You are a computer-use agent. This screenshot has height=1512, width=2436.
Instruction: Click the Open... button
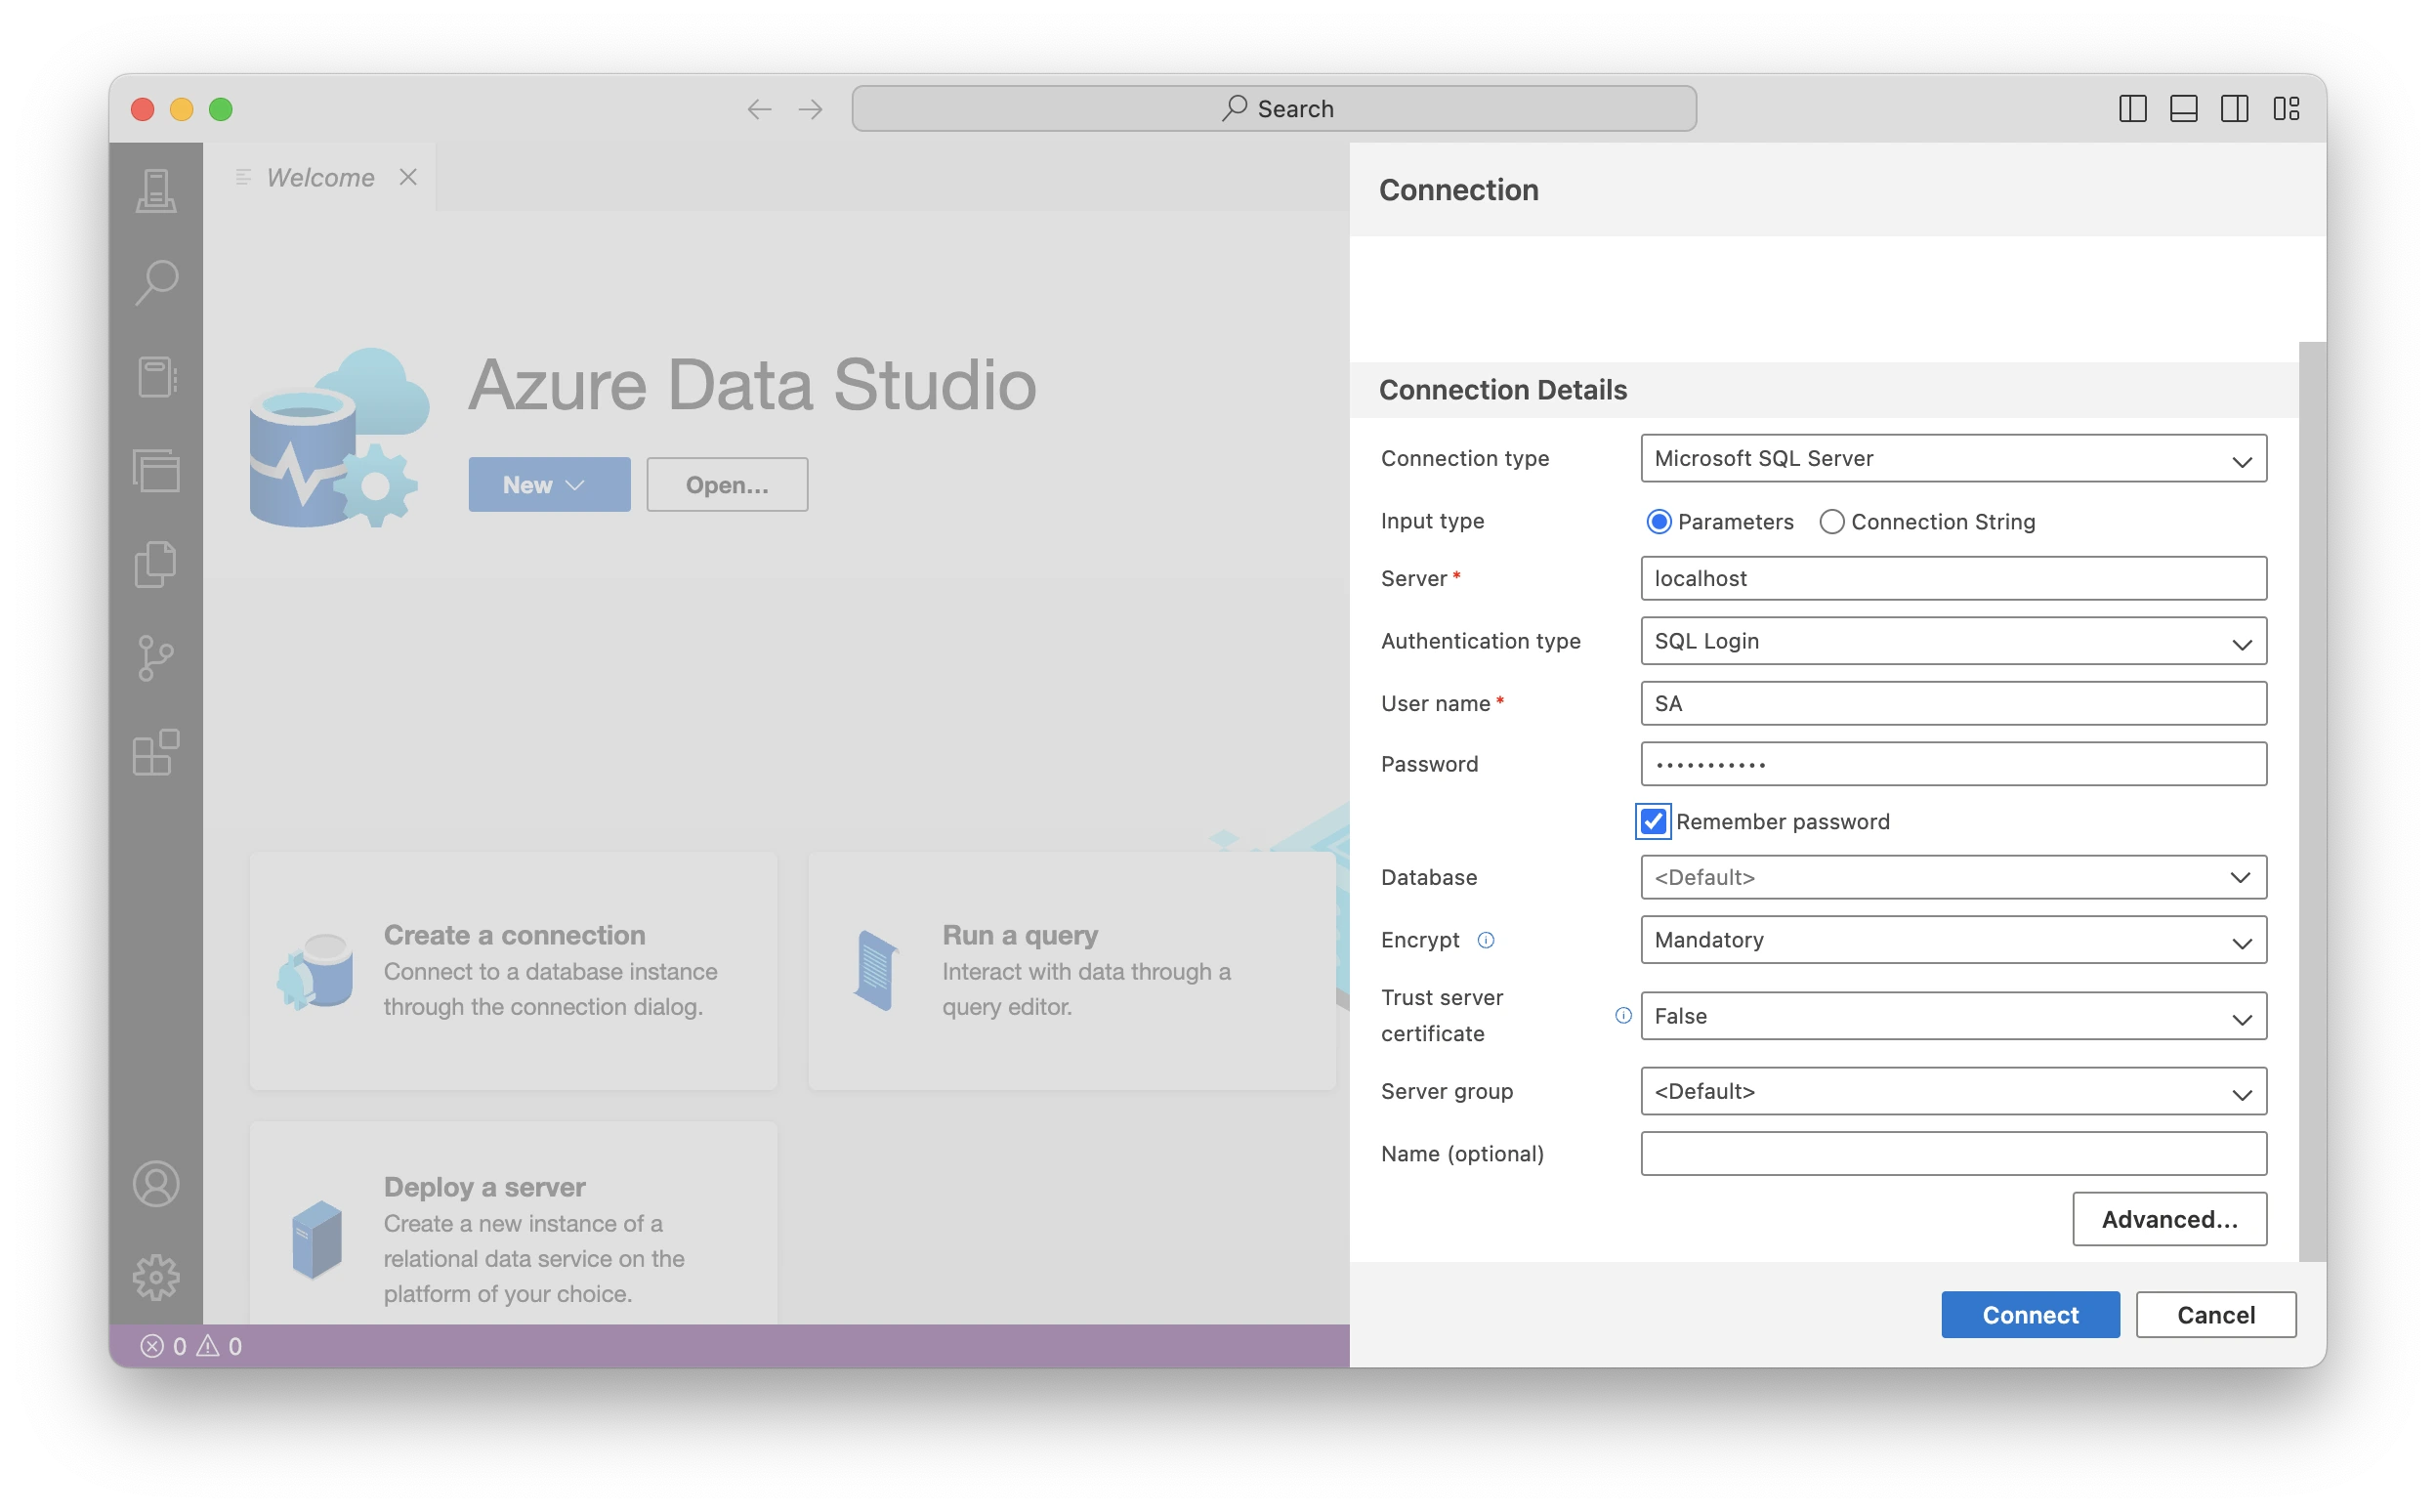coord(728,485)
